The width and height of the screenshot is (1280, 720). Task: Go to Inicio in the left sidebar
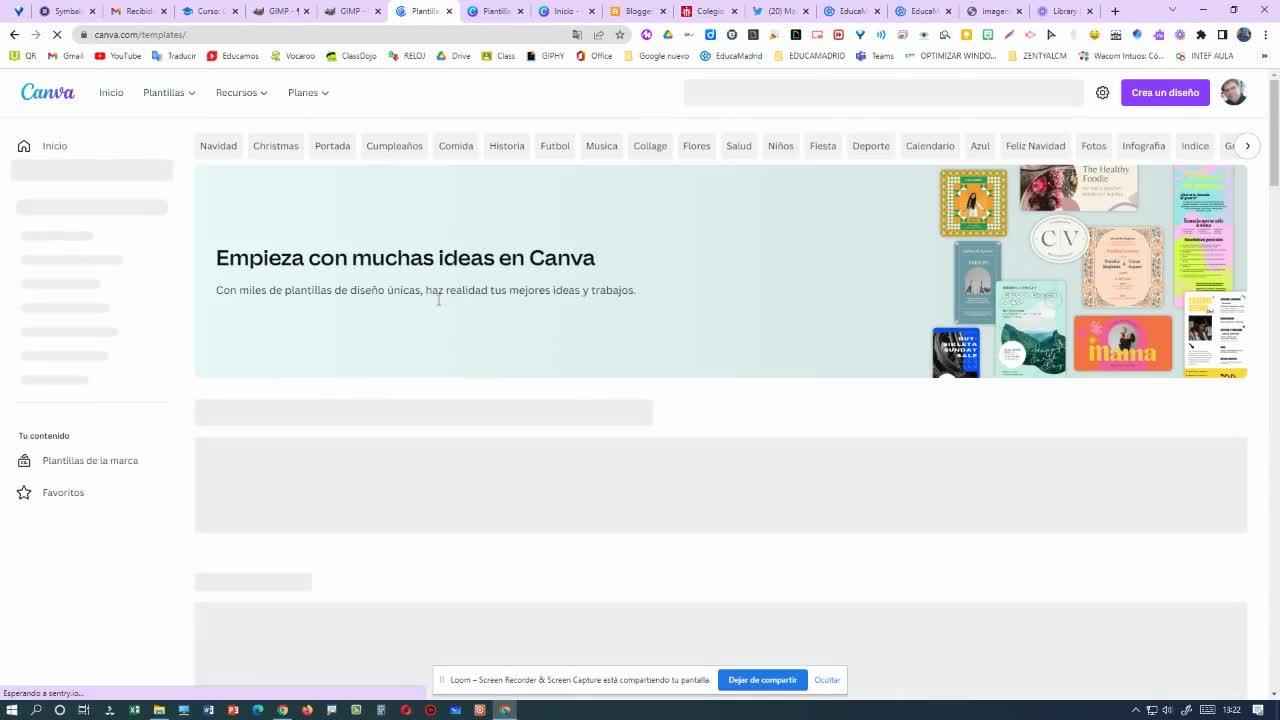tap(55, 146)
